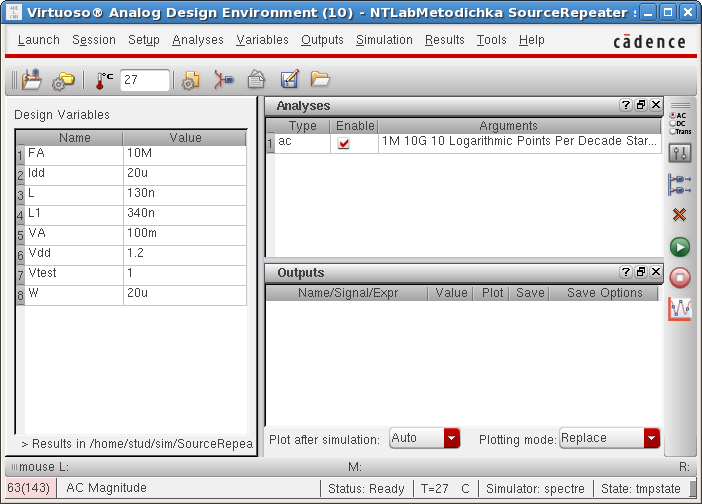Select the L1 value cell 340n

[185, 215]
